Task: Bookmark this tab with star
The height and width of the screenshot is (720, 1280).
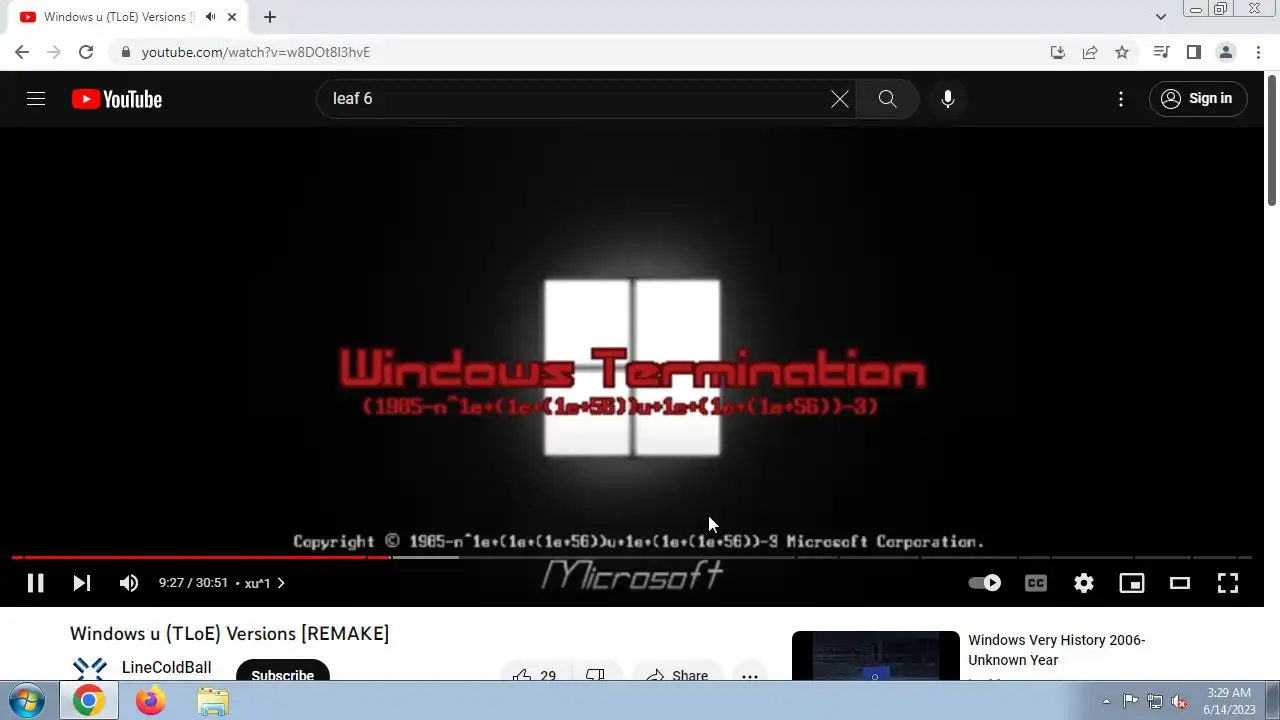Action: tap(1122, 52)
